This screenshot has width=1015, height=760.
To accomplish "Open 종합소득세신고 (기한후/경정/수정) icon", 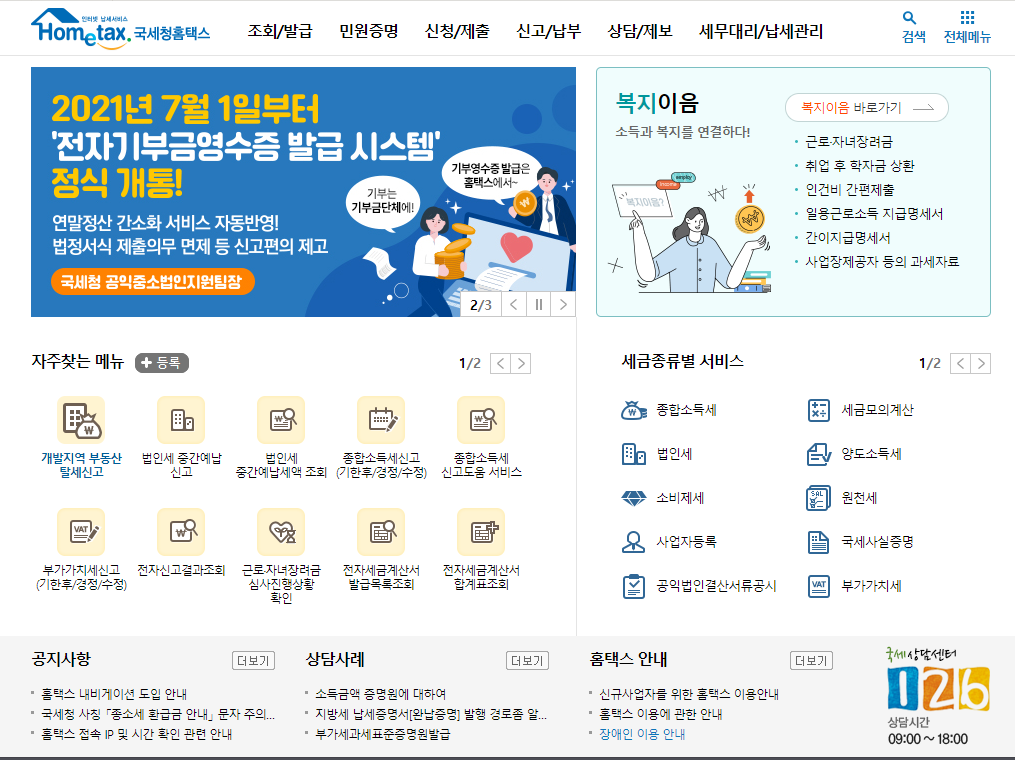I will 381,420.
